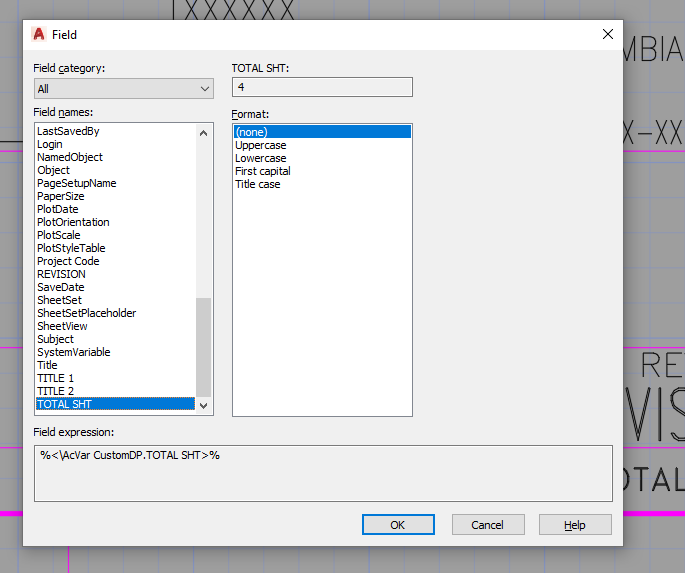Select TOTAL SHT field name
Screen dimensions: 685x573
(x=115, y=404)
